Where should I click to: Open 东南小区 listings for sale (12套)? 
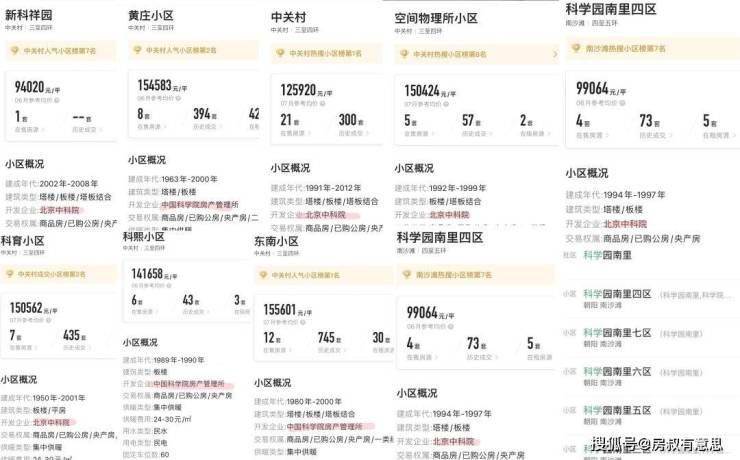277,343
